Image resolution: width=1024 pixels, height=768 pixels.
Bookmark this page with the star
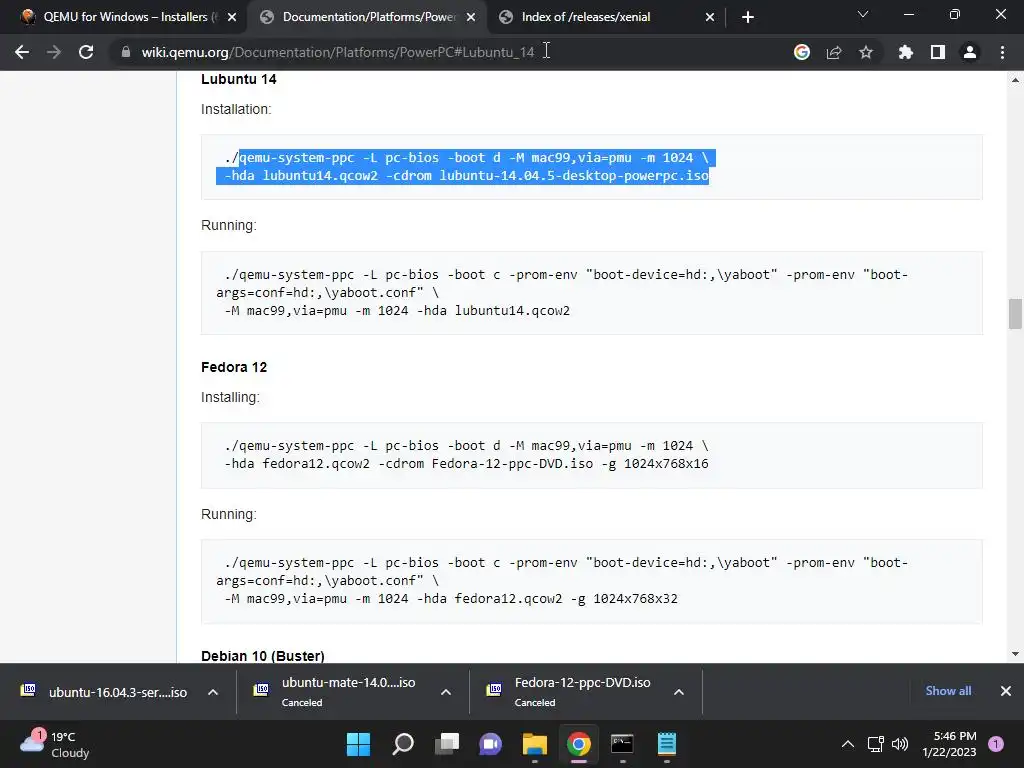(x=866, y=52)
